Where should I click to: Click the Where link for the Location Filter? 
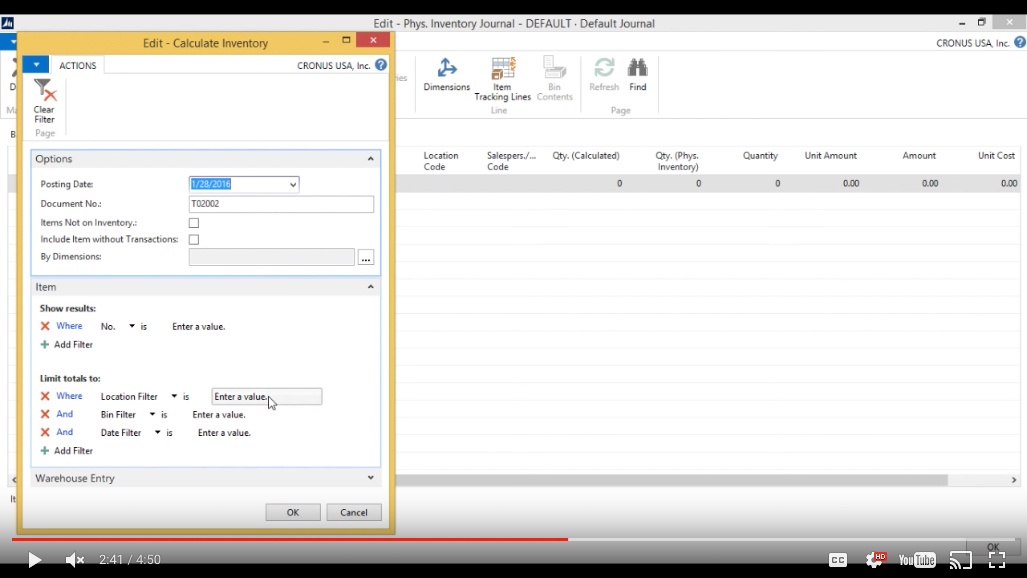pos(69,396)
